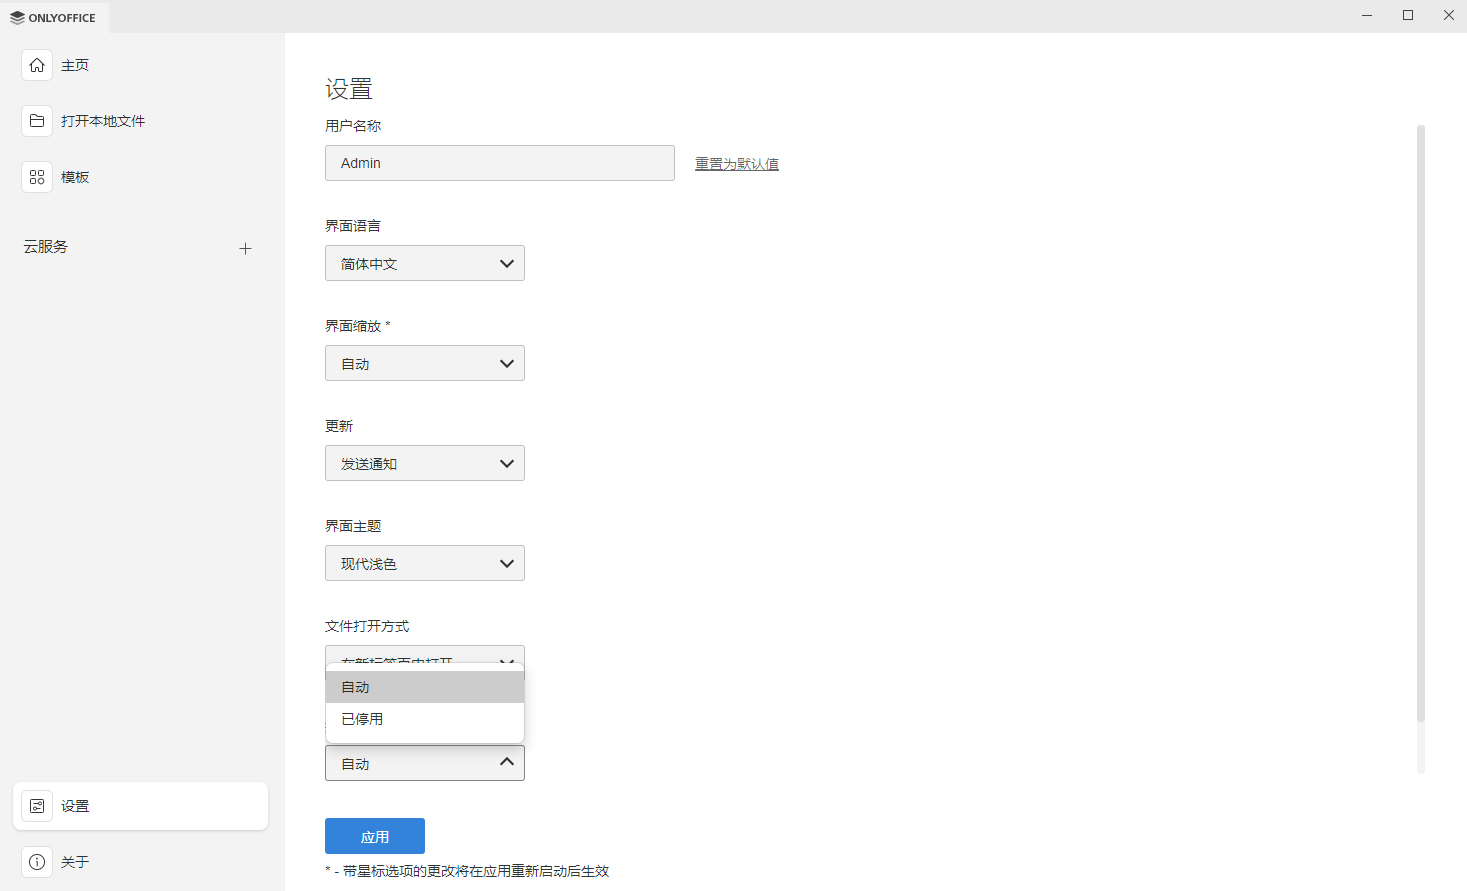Select the 模板 menu label
Screen dimensions: 1467x891
75,177
